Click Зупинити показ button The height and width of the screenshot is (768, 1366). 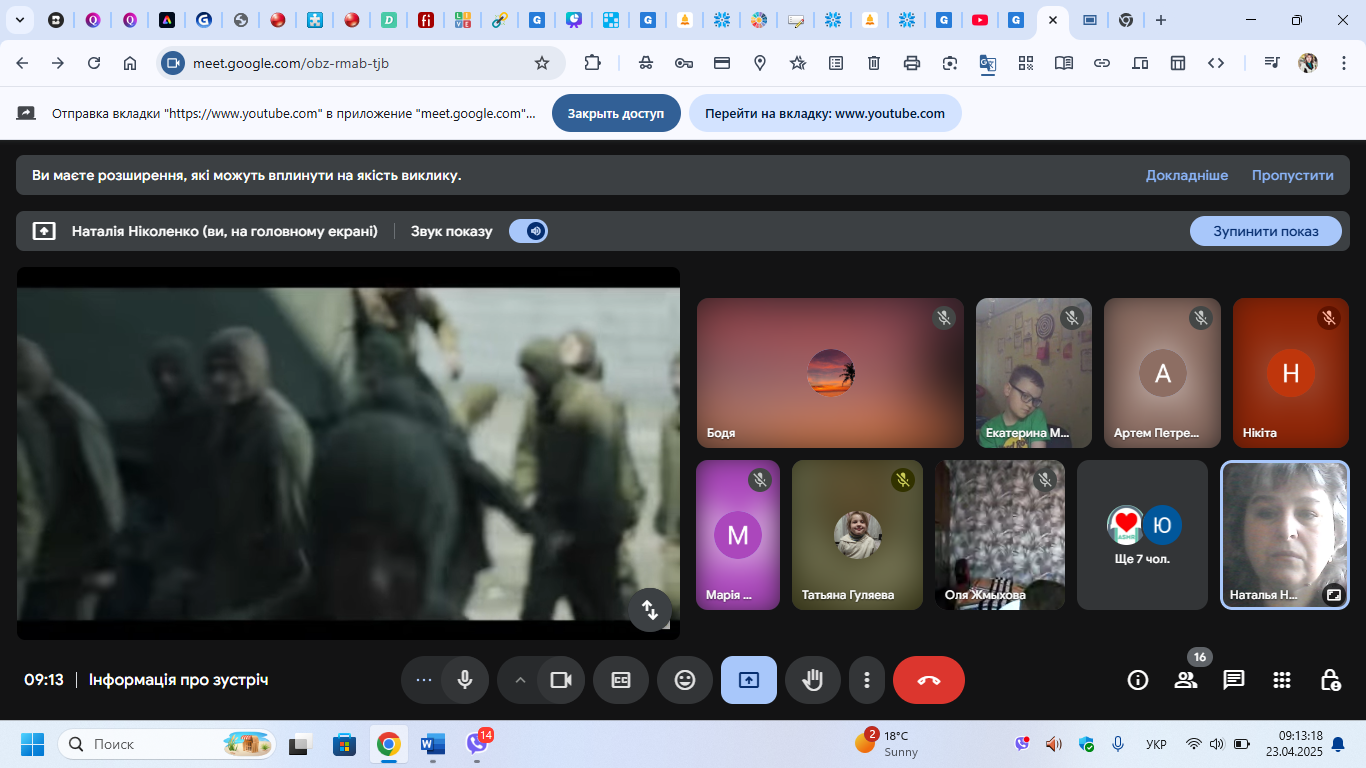pyautogui.click(x=1265, y=231)
